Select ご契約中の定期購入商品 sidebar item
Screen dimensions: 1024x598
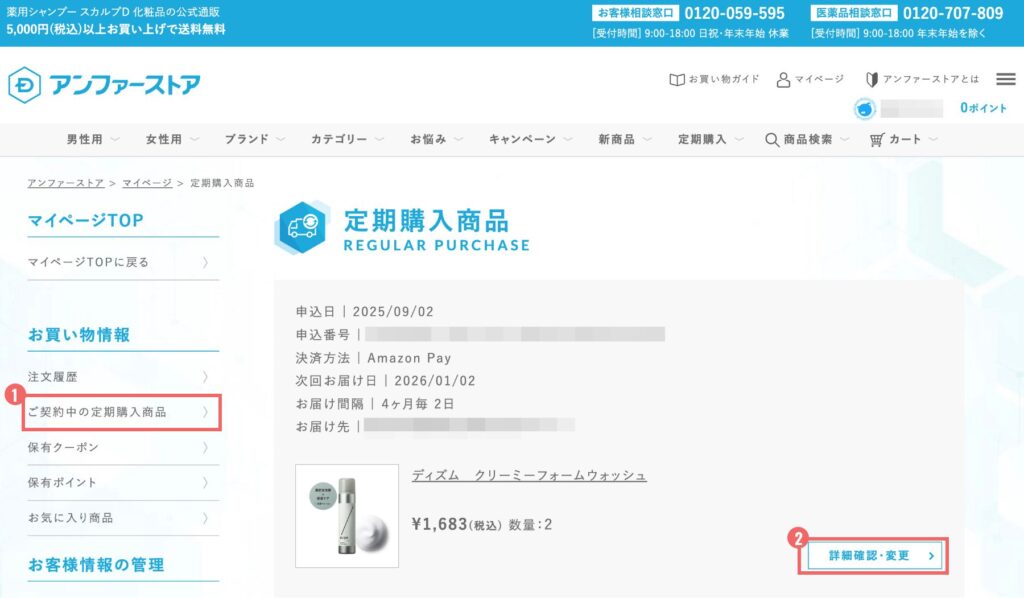coord(123,413)
